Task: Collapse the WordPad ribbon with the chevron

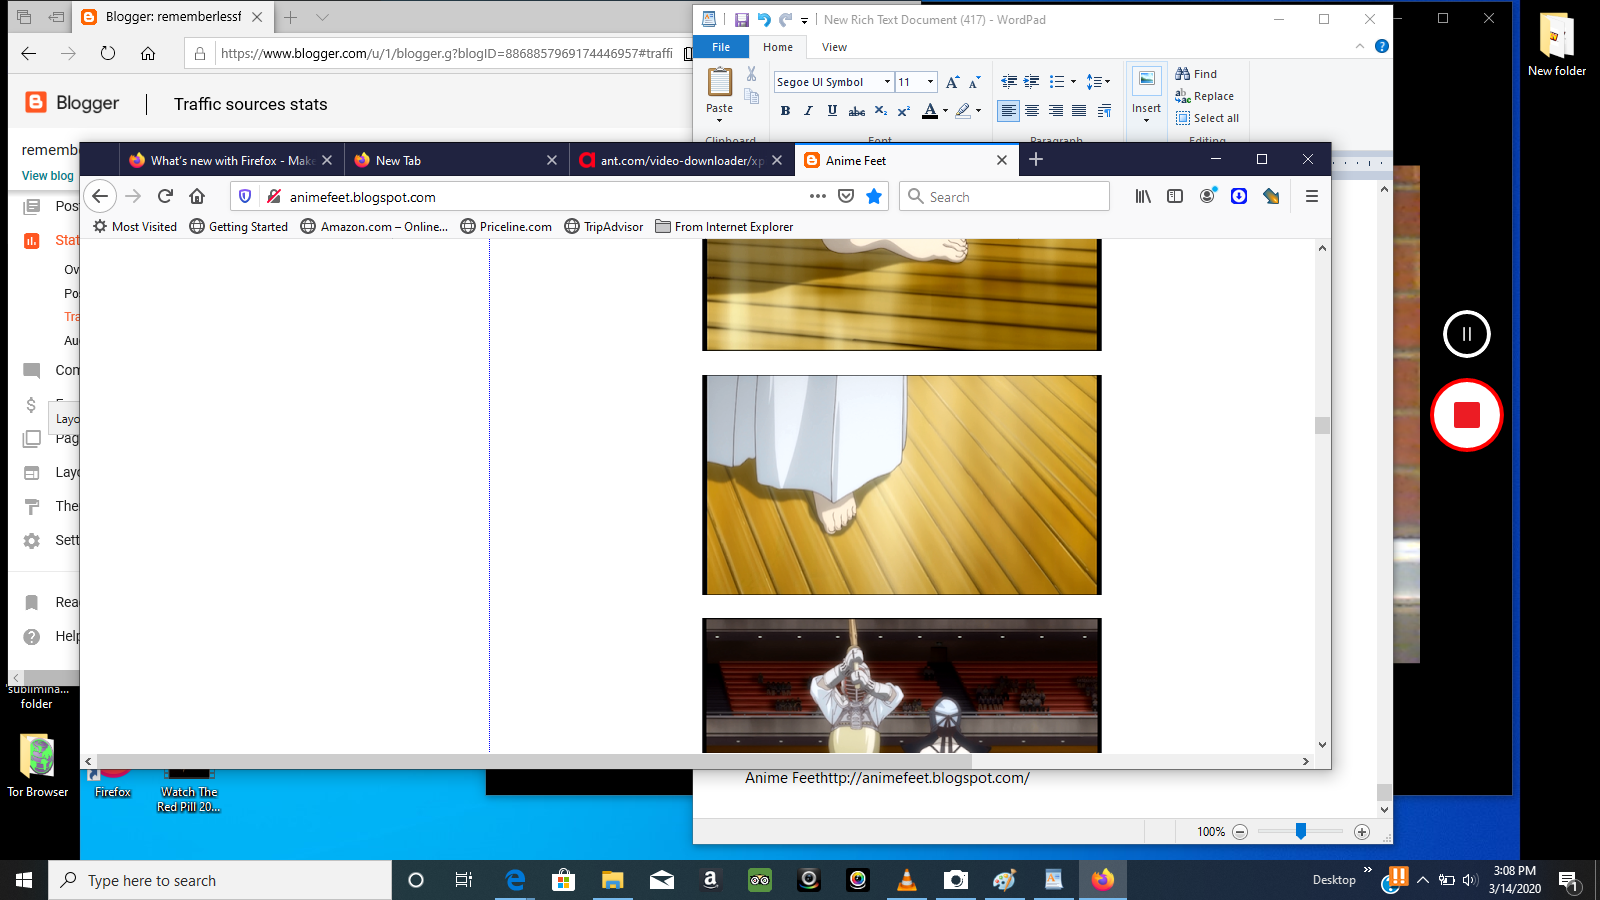Action: pos(1359,46)
